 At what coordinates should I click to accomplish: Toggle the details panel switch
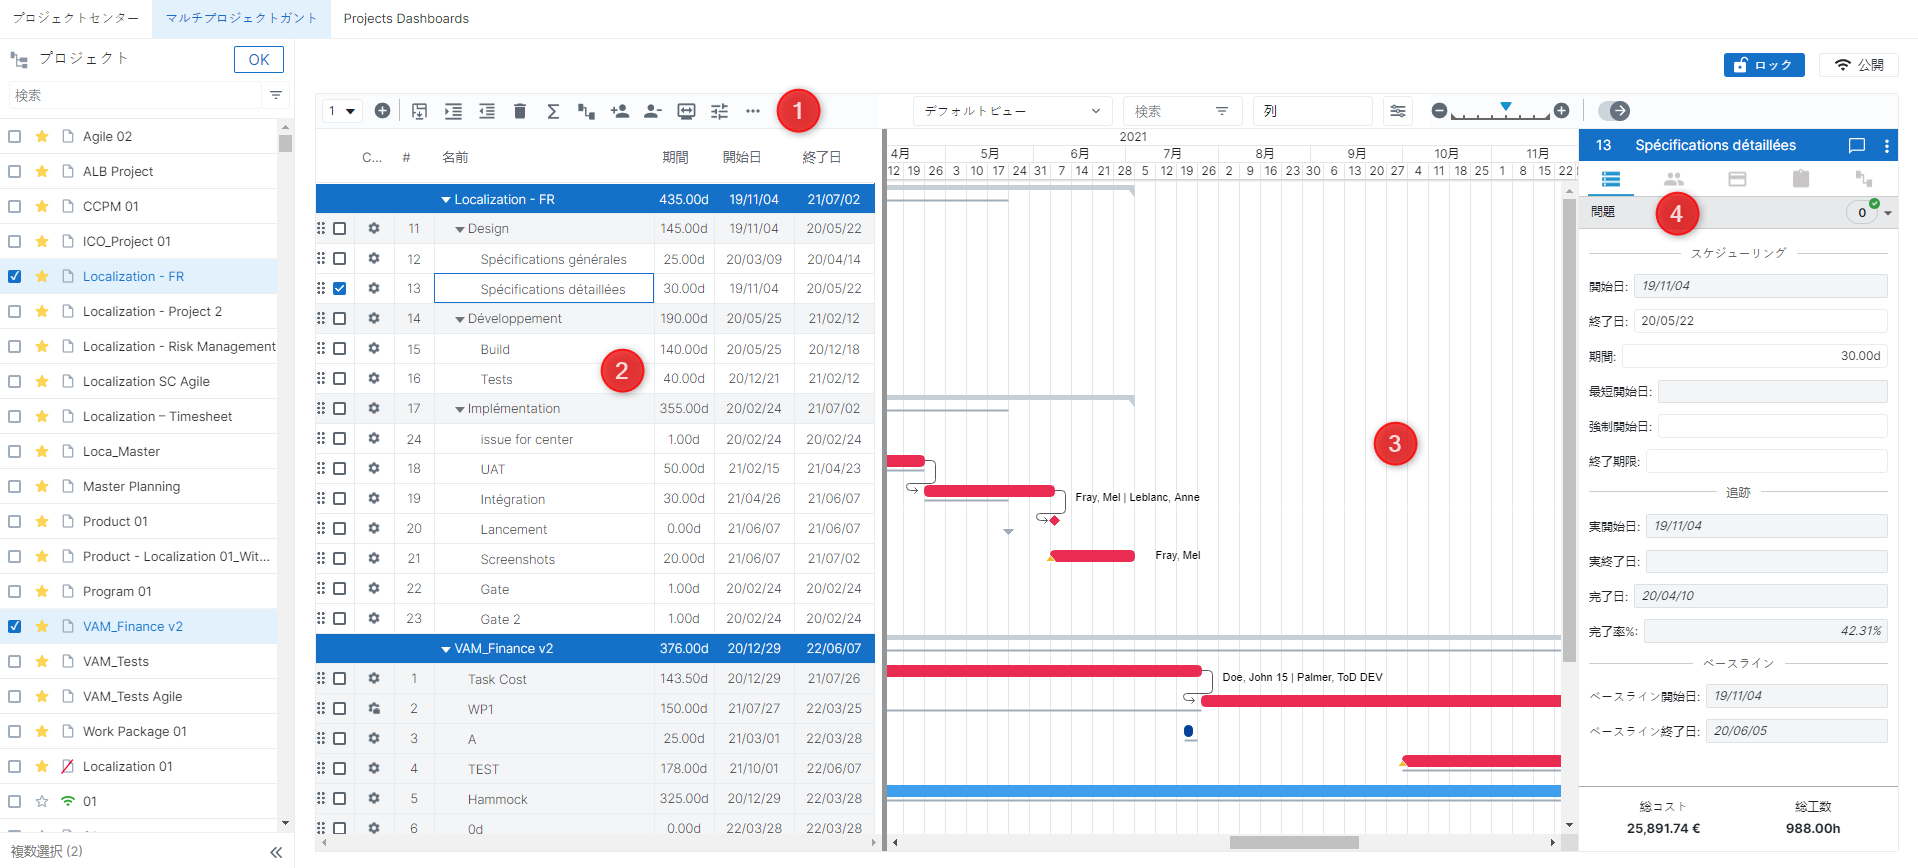click(1613, 111)
